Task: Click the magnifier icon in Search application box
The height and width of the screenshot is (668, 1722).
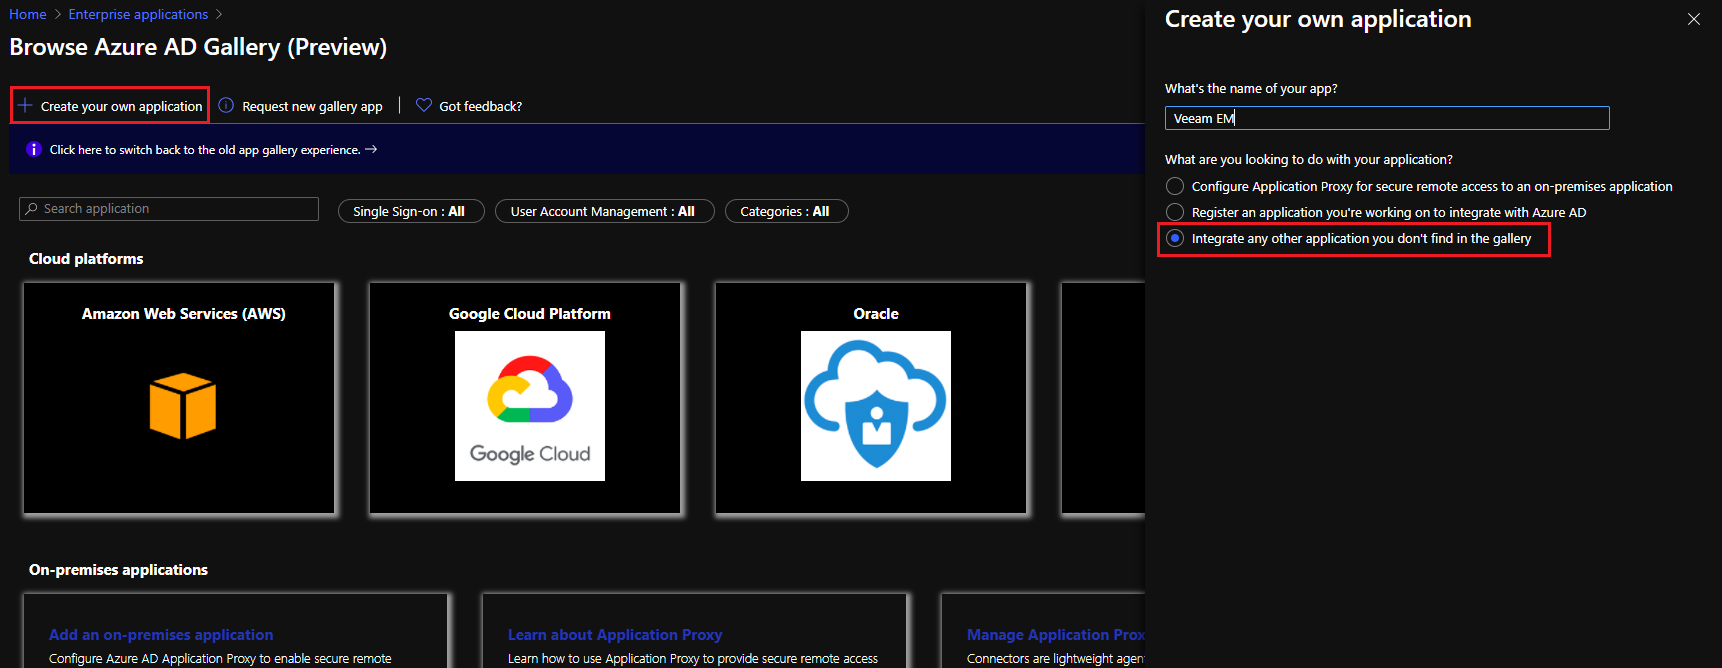Action: 32,208
